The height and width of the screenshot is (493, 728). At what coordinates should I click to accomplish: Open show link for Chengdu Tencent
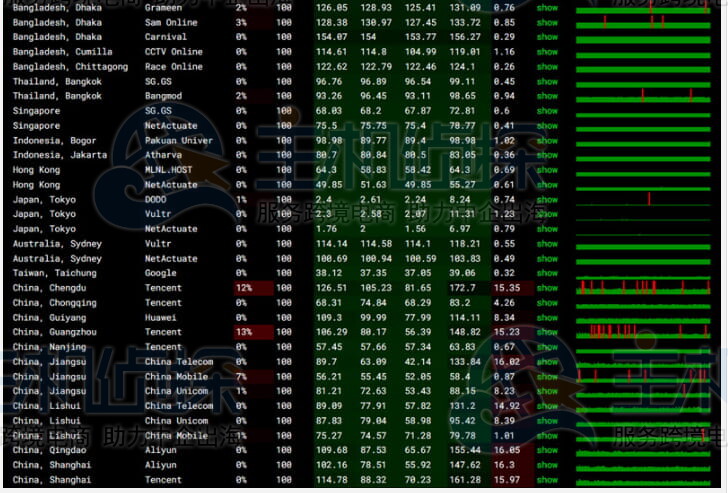click(x=547, y=288)
